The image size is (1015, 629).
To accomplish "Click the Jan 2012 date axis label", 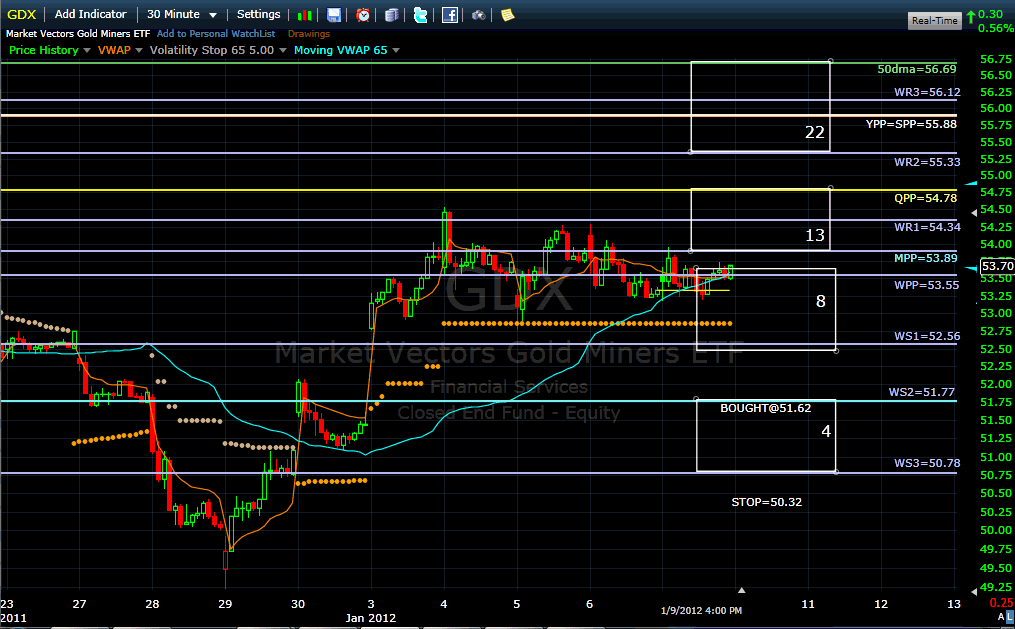I will click(370, 618).
